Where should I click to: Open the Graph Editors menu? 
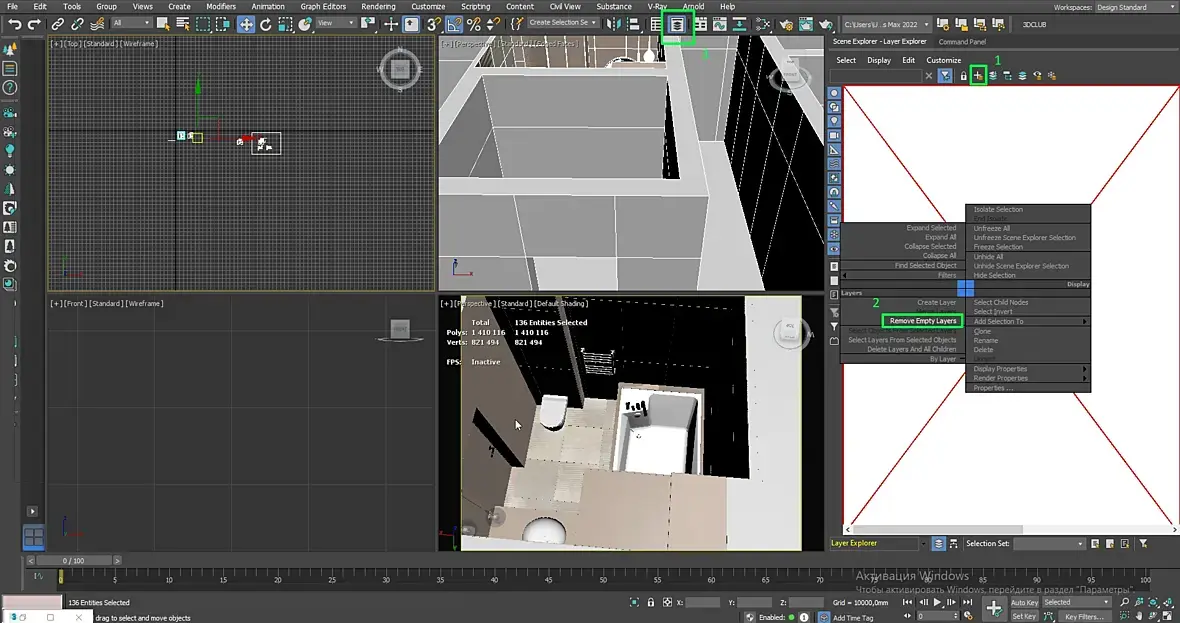click(x=323, y=7)
